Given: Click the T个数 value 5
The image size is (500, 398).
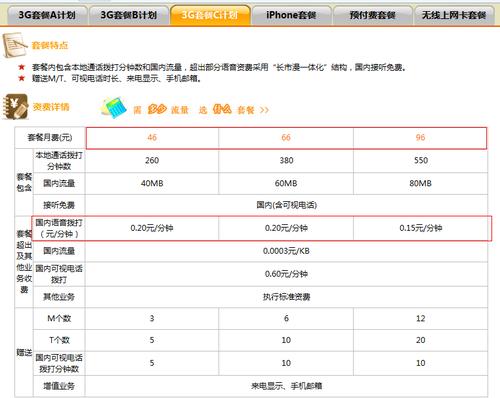Looking at the screenshot, I should [x=152, y=340].
